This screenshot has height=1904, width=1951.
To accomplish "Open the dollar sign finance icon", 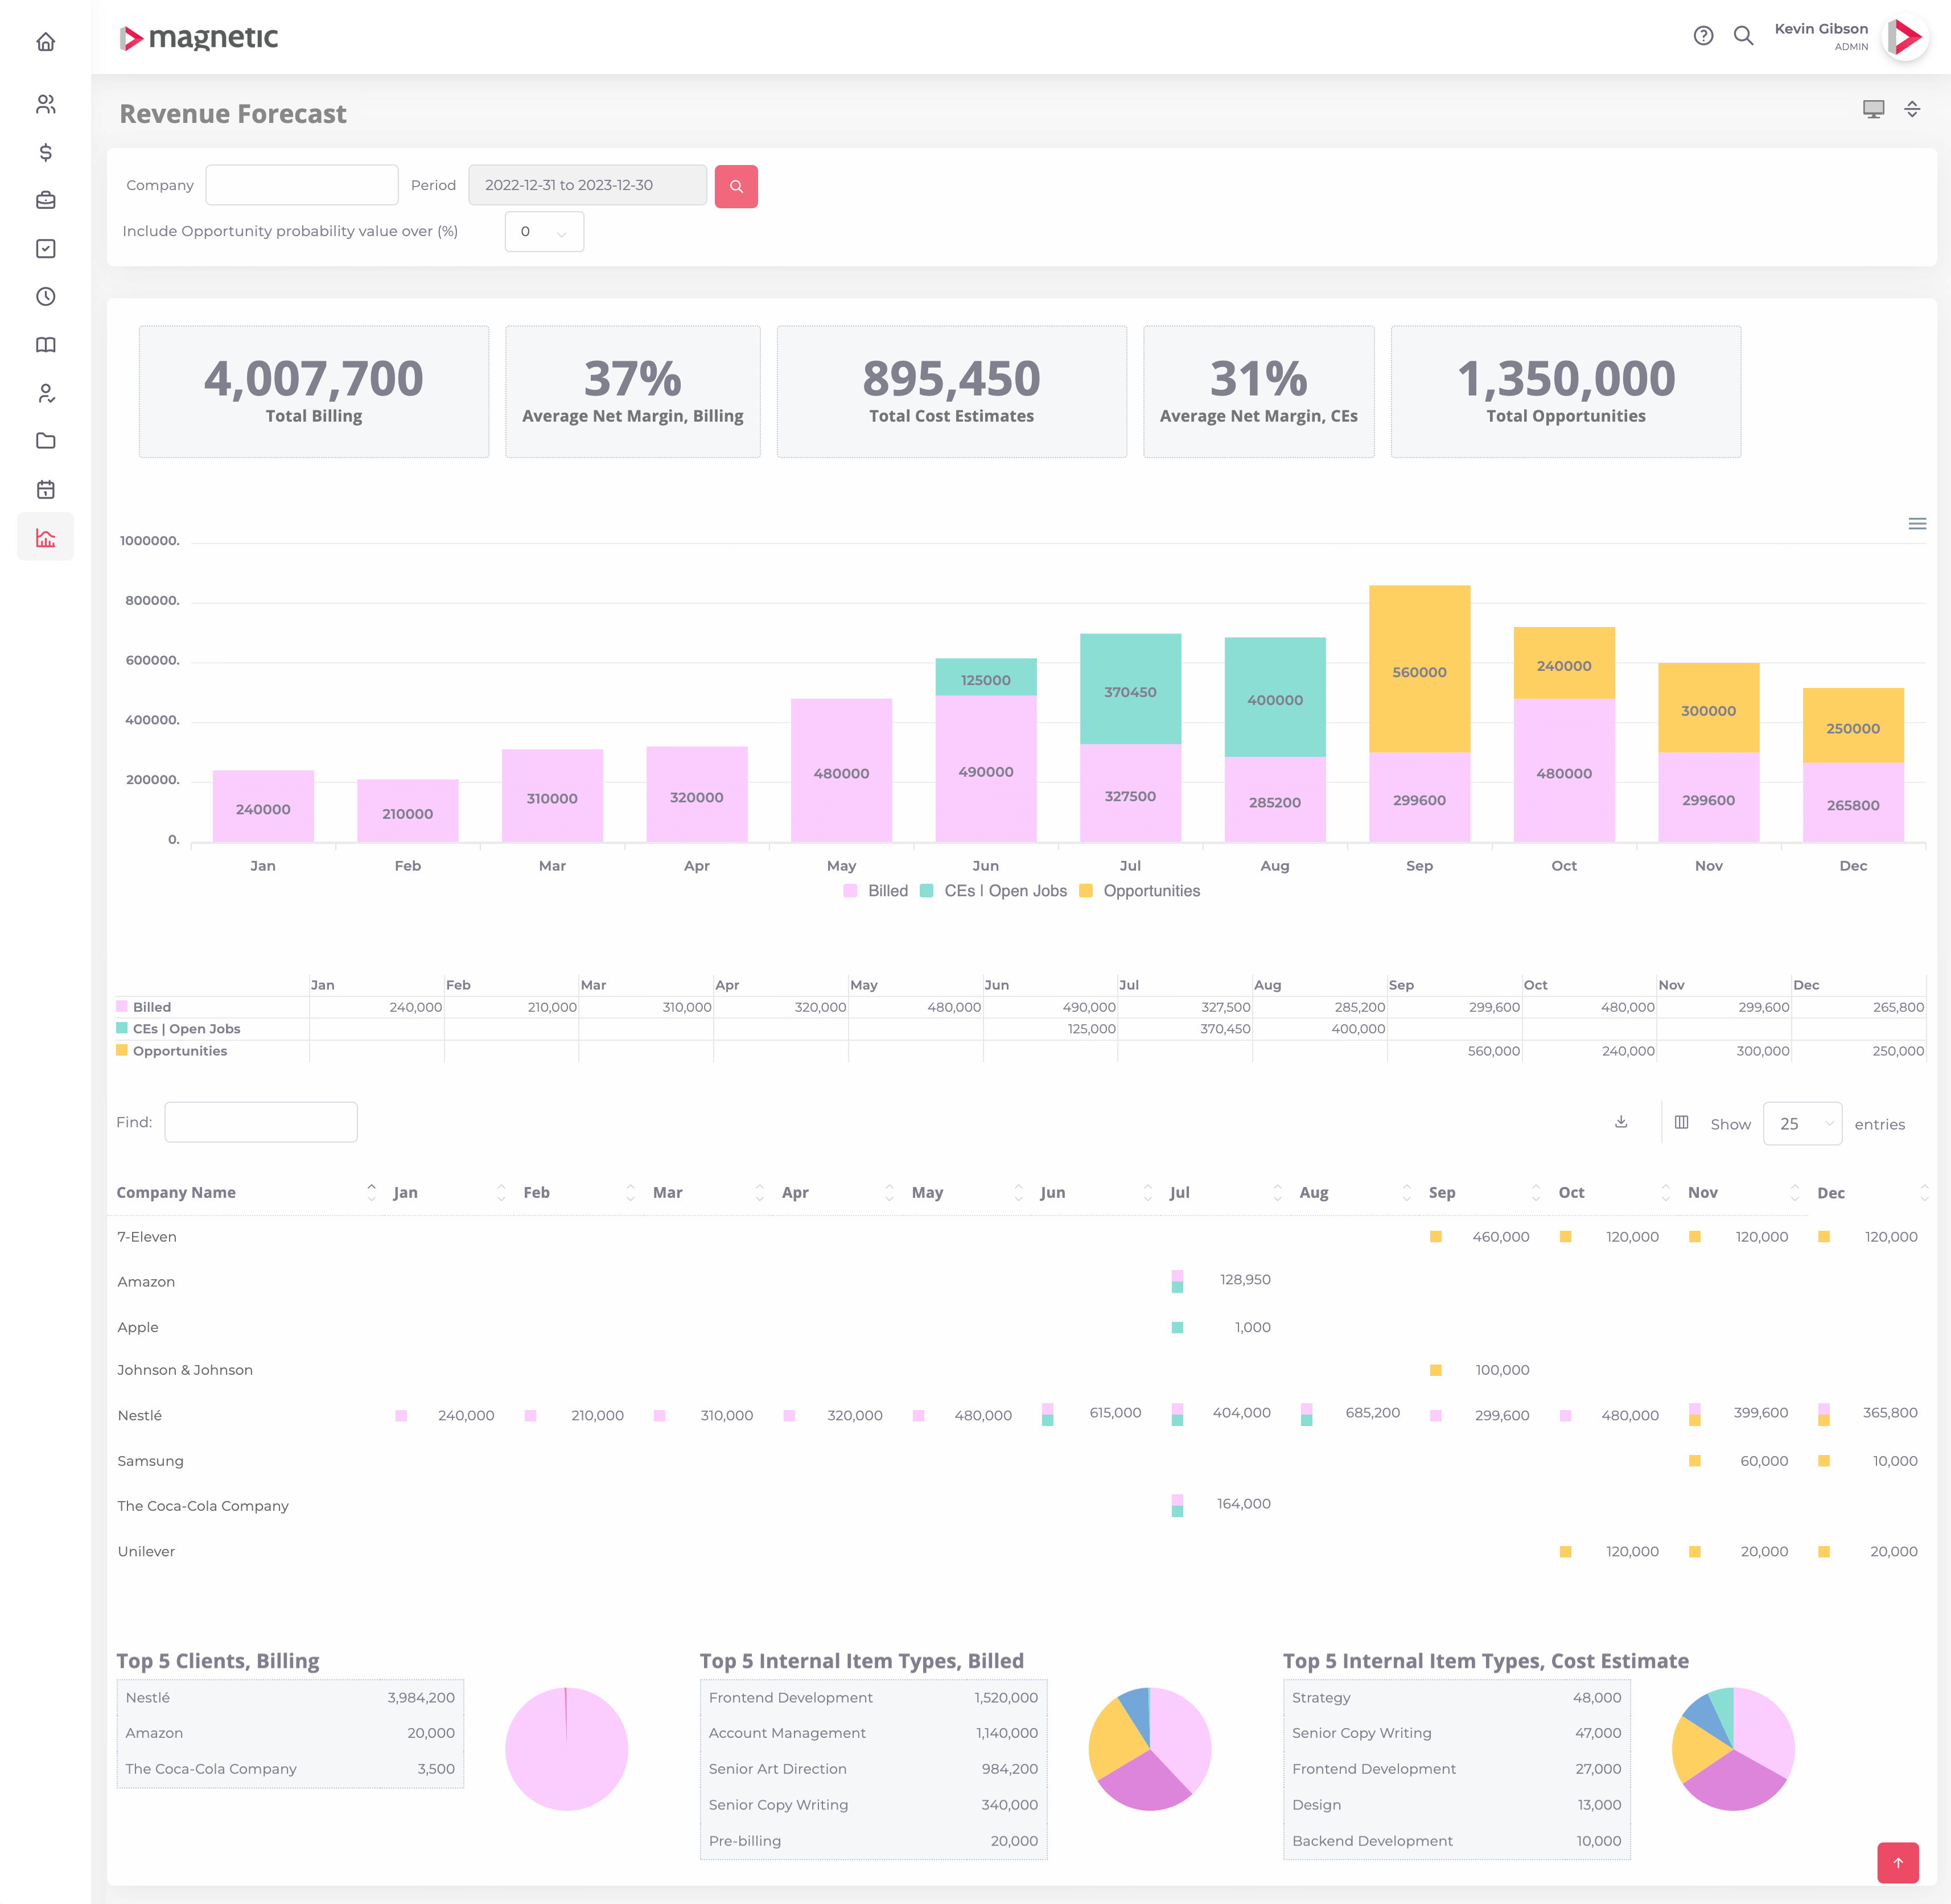I will pos(46,152).
